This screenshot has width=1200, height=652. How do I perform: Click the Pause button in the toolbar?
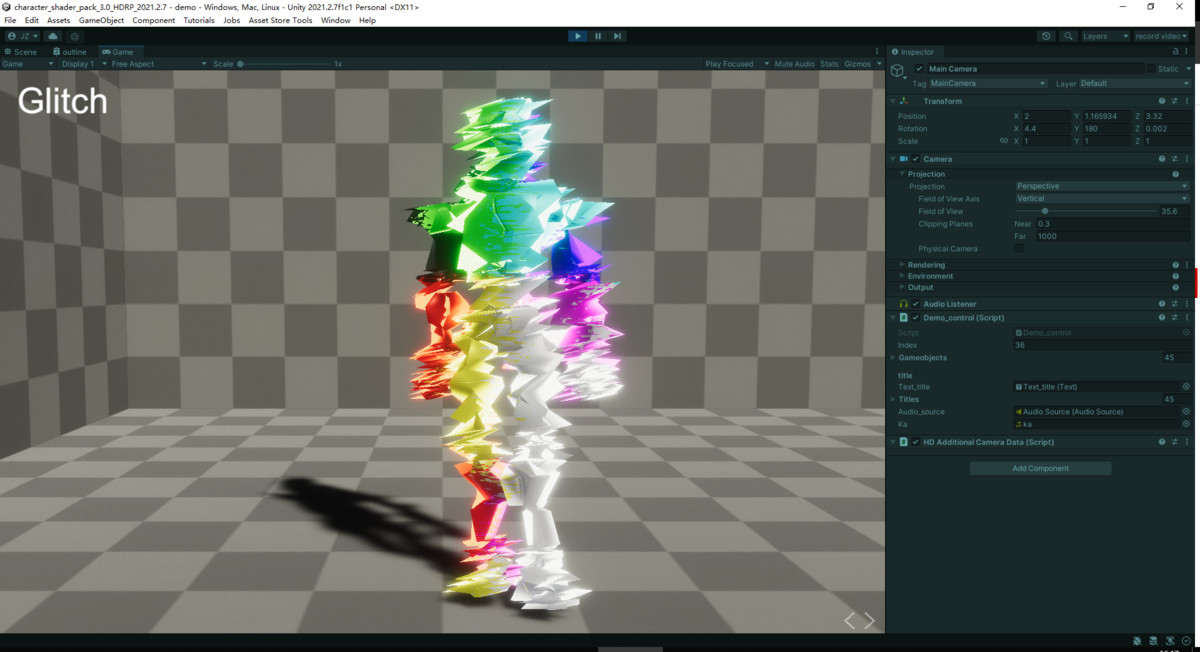tap(598, 36)
